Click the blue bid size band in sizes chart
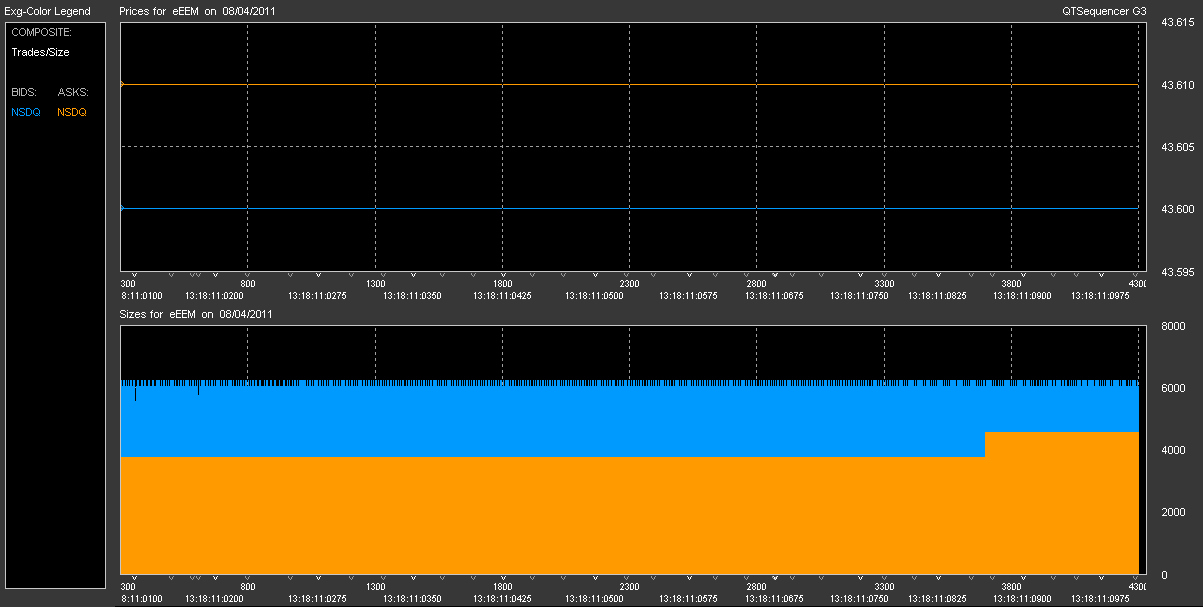The height and width of the screenshot is (607, 1203). point(629,420)
